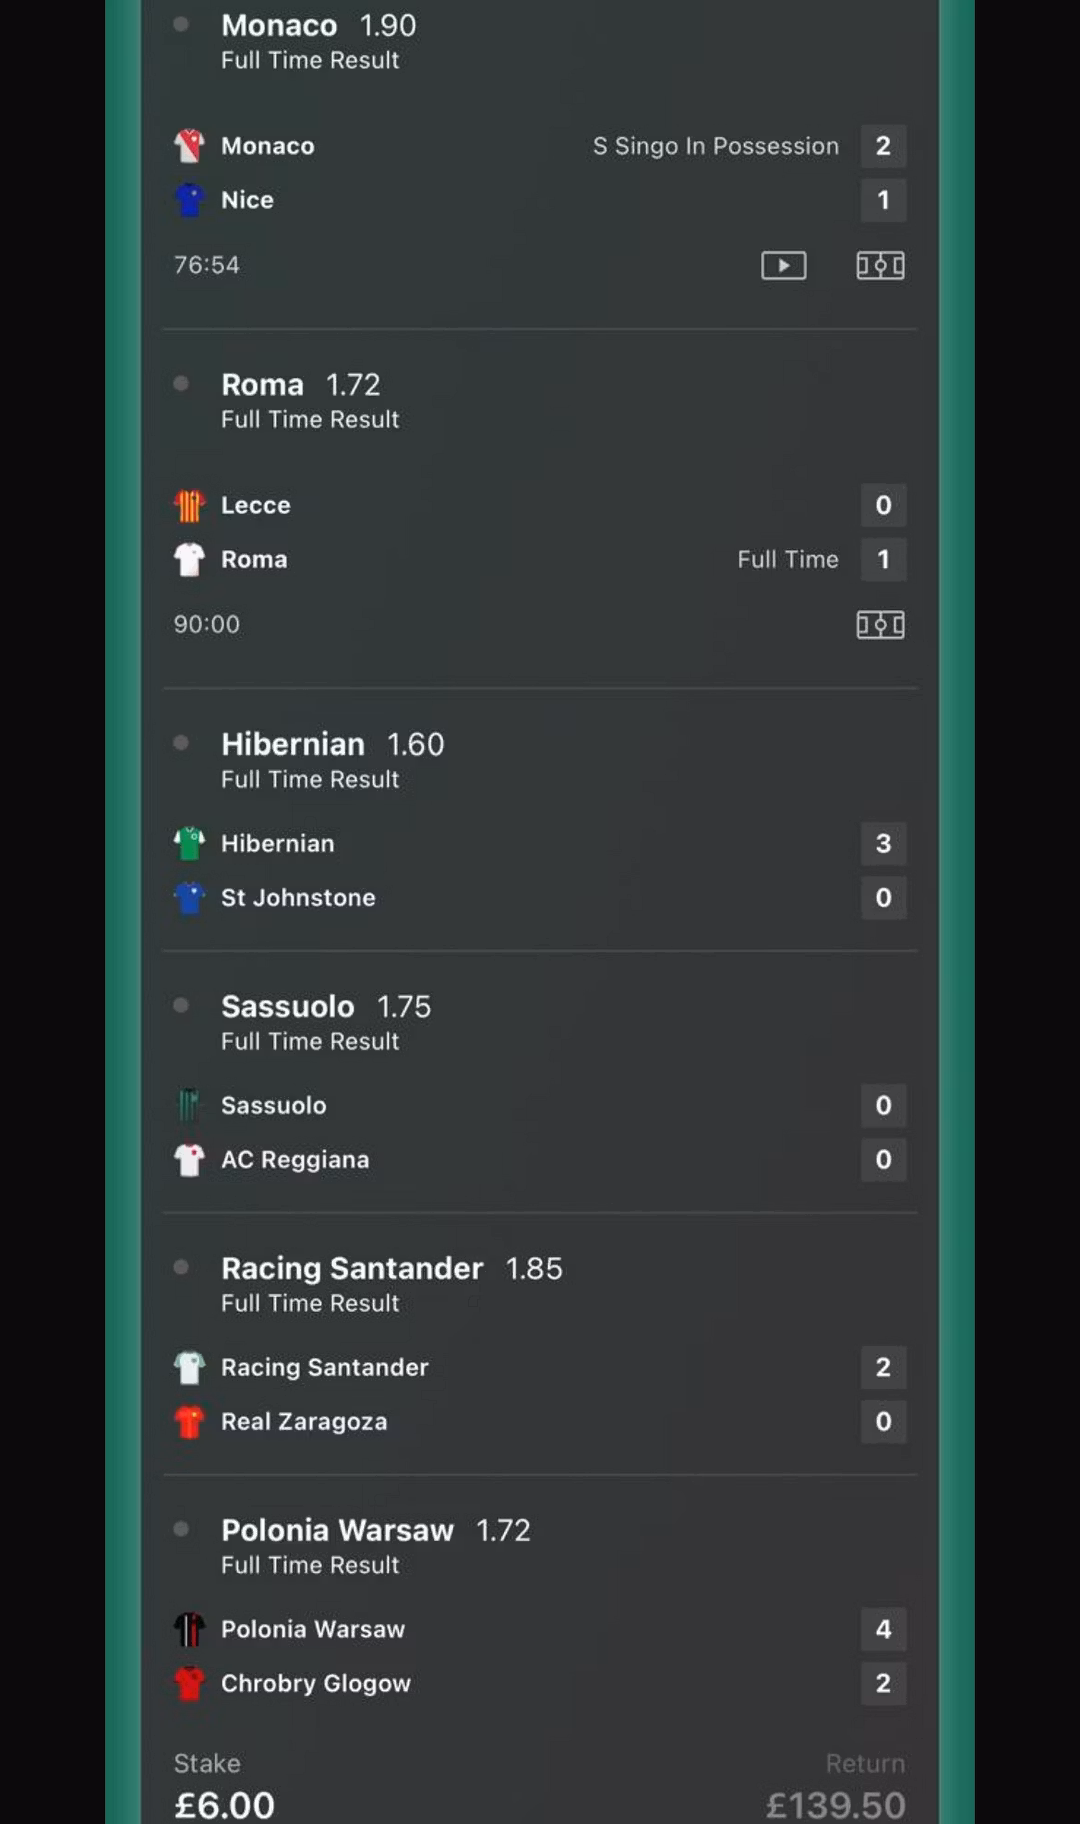Select the Chrobry Glogow team row
Screen dimensions: 1080x1824
tap(315, 1684)
